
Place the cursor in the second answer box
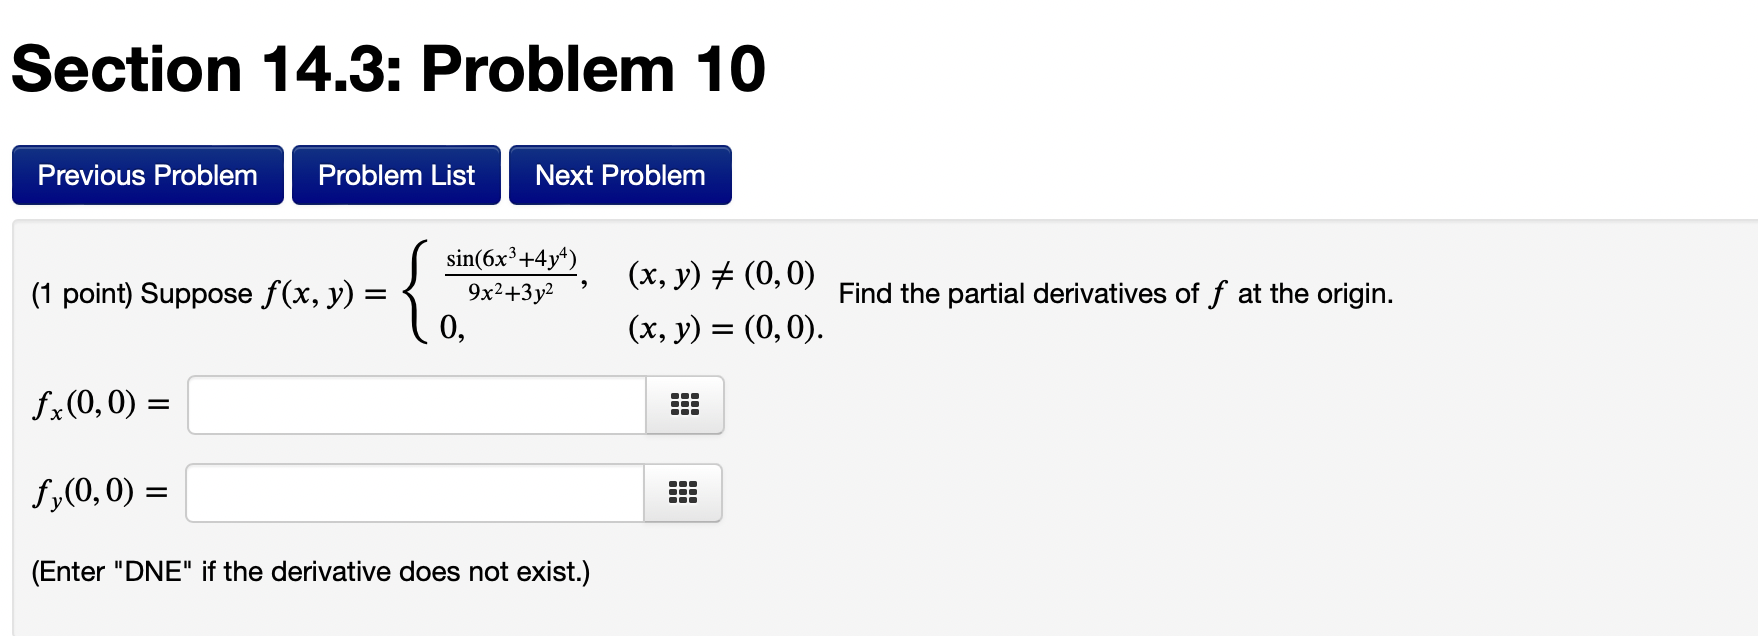(x=410, y=492)
